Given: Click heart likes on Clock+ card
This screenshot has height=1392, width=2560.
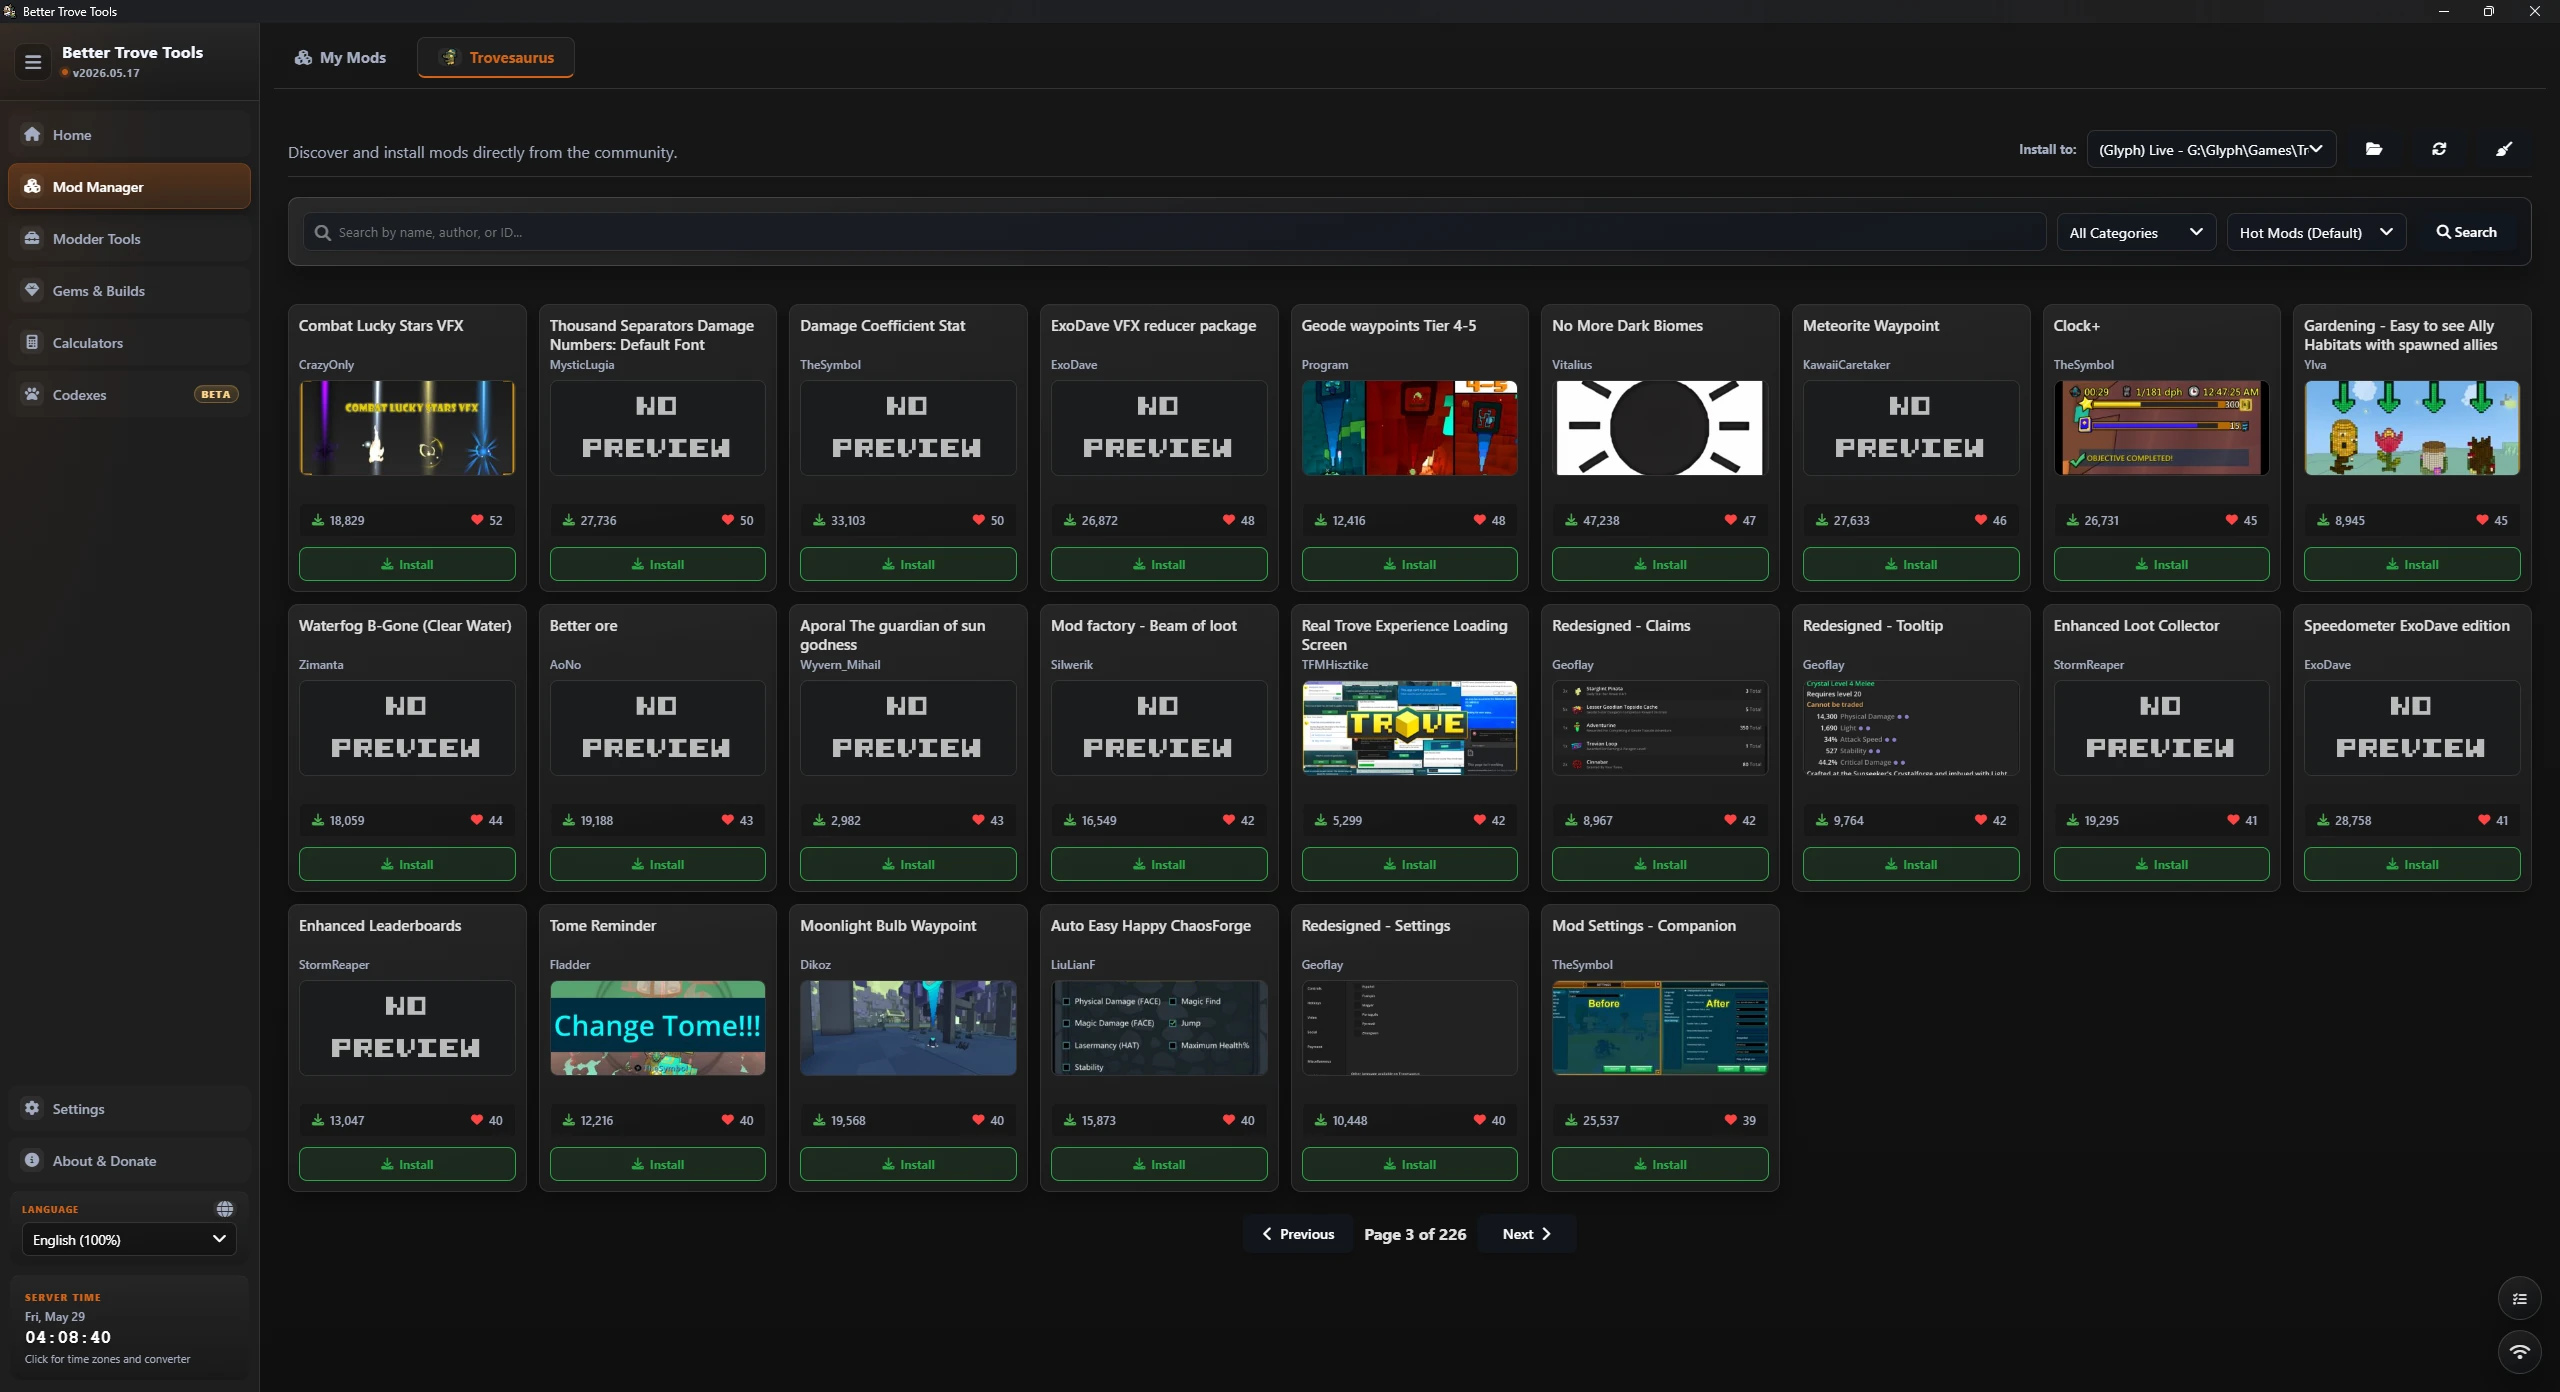Looking at the screenshot, I should 2241,520.
